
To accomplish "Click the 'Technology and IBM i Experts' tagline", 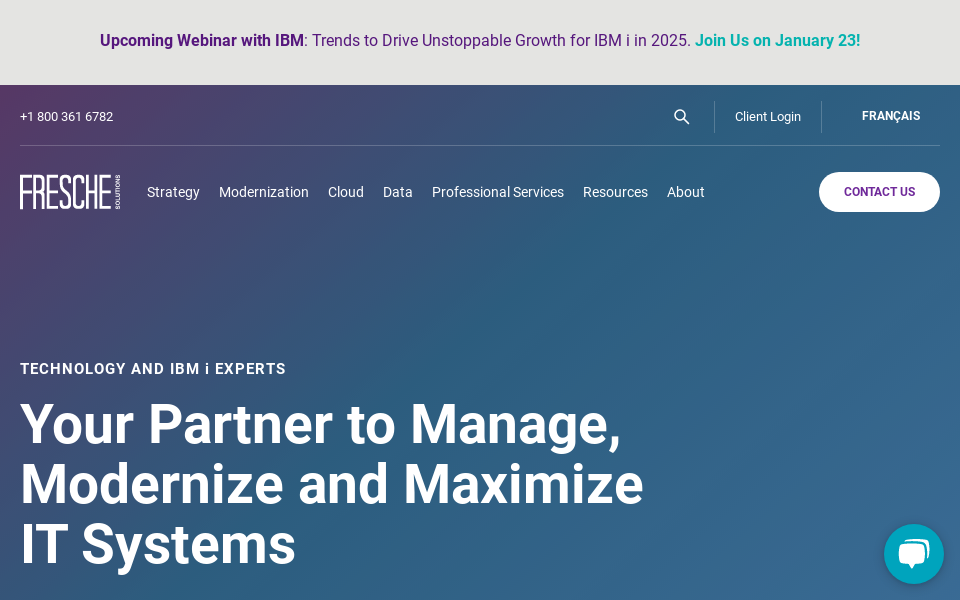I will point(153,369).
